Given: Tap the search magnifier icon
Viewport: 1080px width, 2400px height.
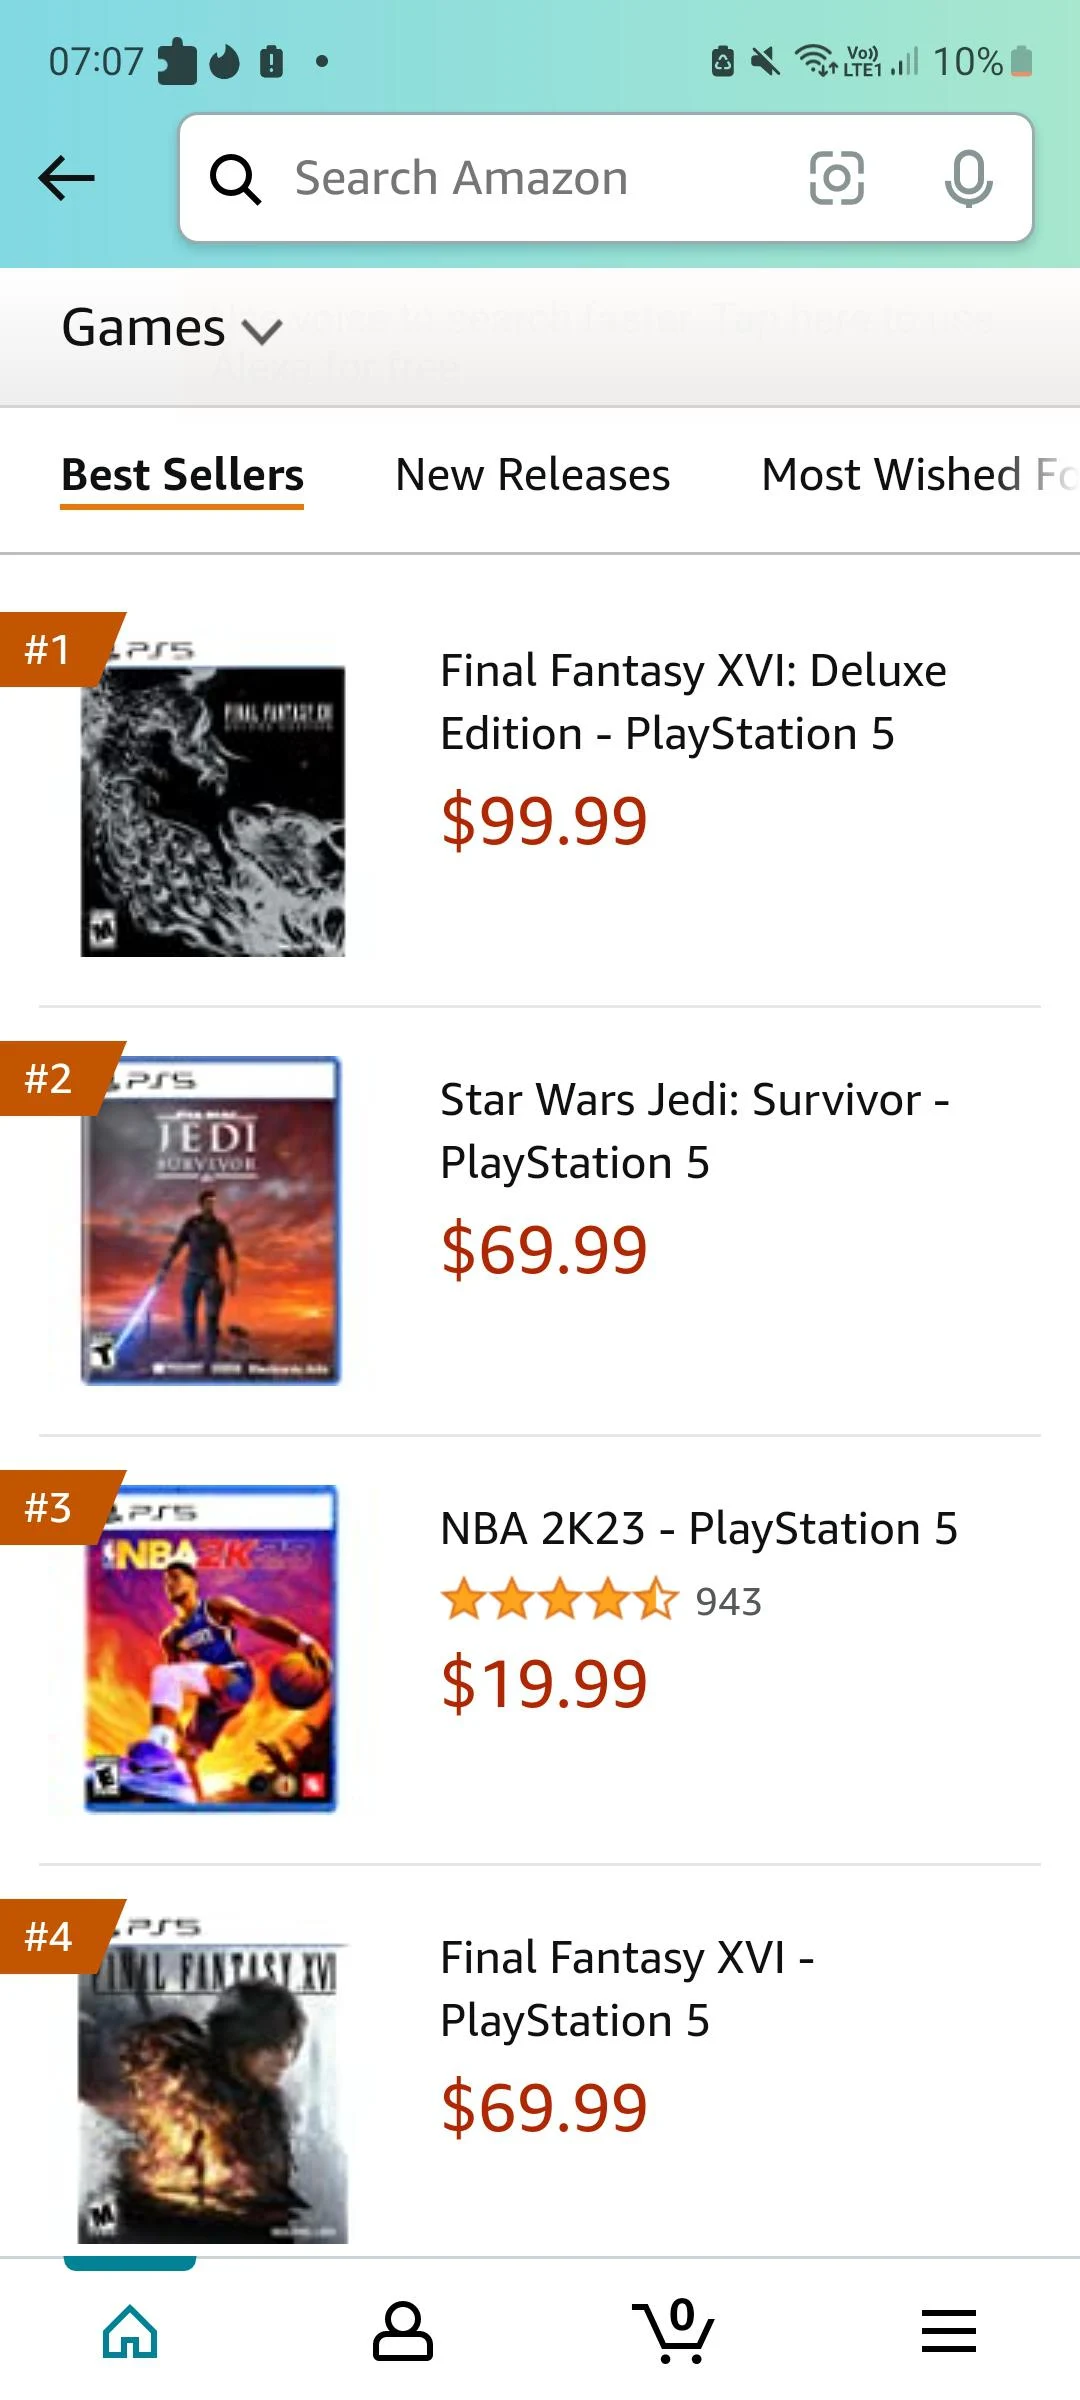Looking at the screenshot, I should tap(236, 179).
